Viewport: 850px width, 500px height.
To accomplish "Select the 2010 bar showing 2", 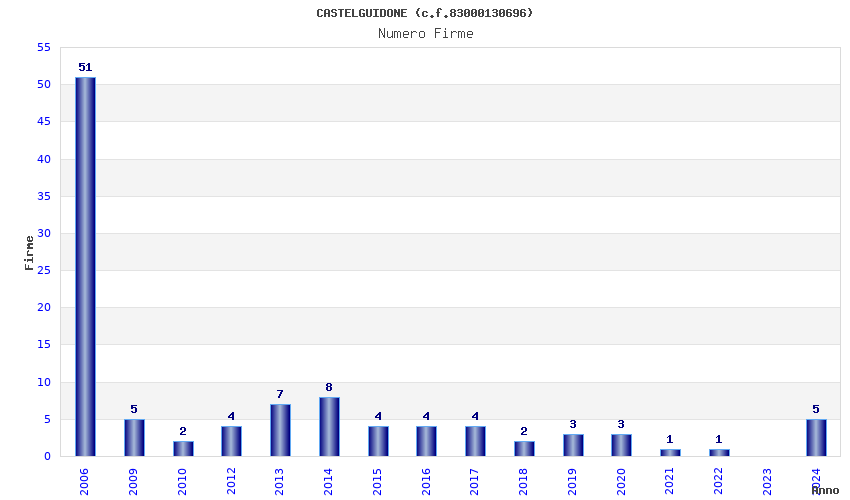I will [x=183, y=448].
